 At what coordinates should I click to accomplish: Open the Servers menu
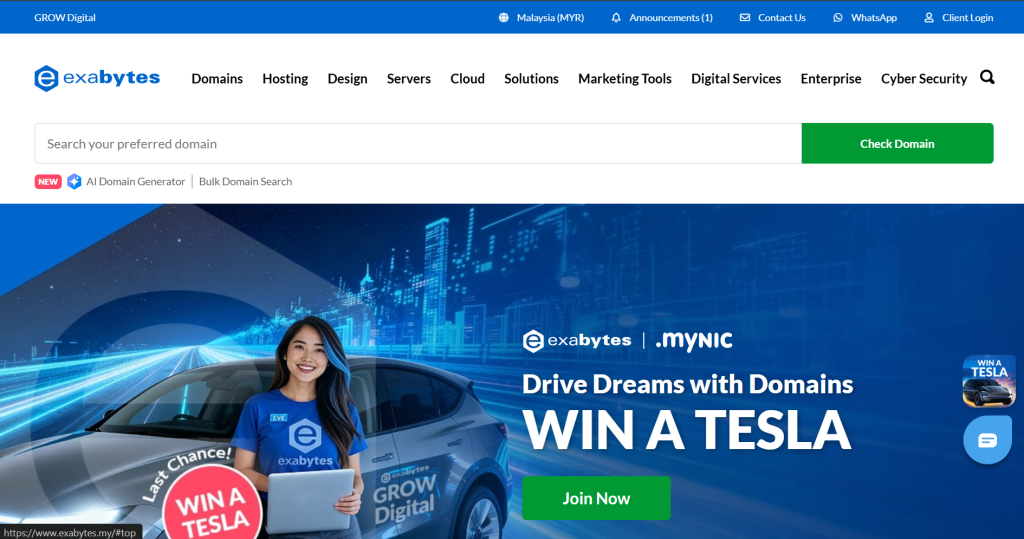click(x=409, y=78)
